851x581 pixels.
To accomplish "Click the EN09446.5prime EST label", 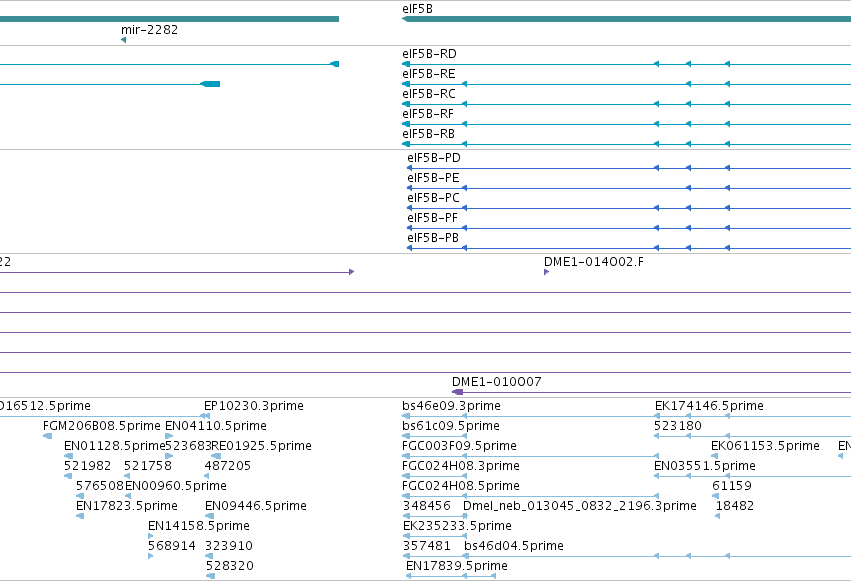I will coord(256,506).
